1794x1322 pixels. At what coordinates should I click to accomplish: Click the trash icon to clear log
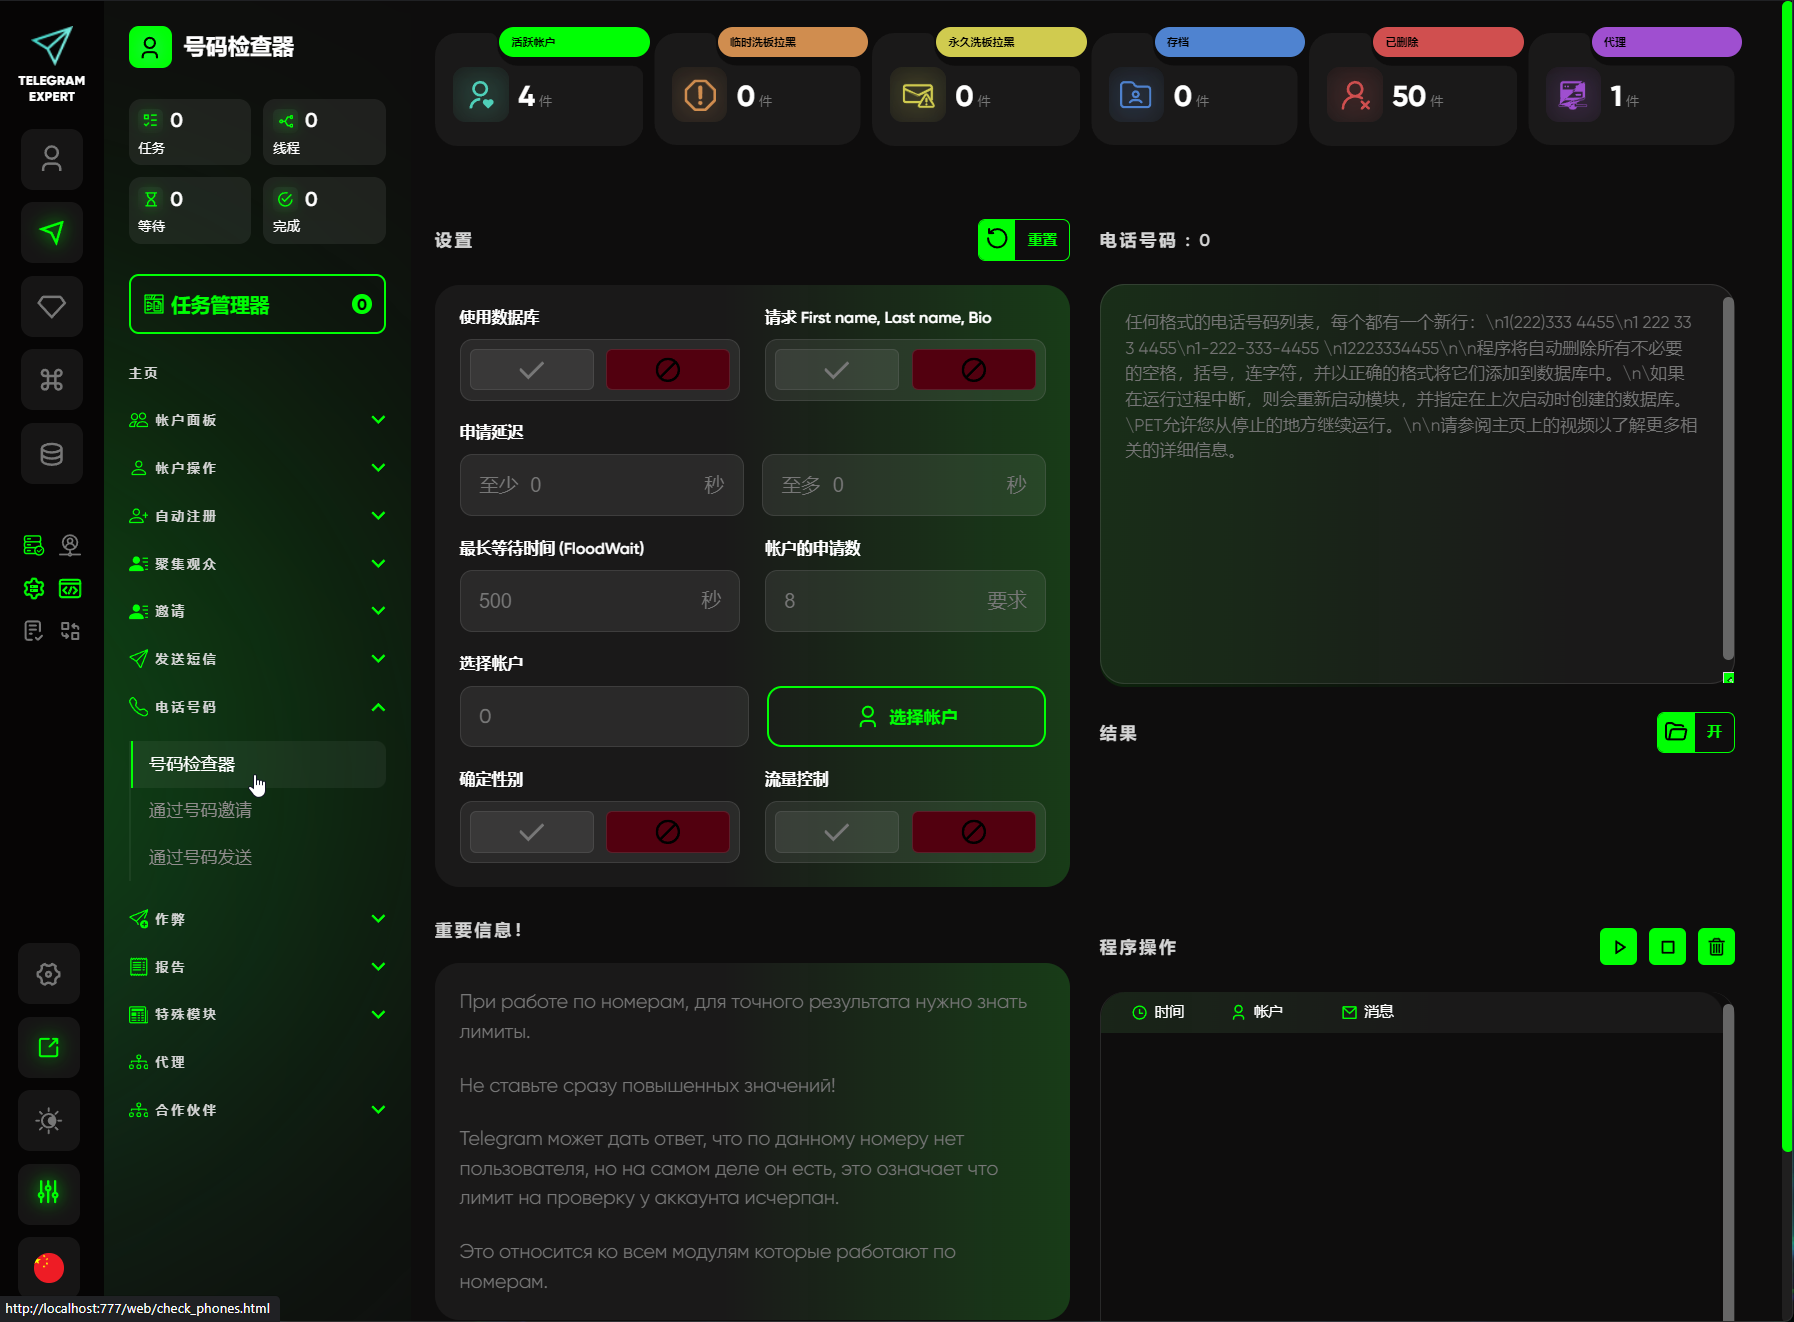pyautogui.click(x=1716, y=947)
